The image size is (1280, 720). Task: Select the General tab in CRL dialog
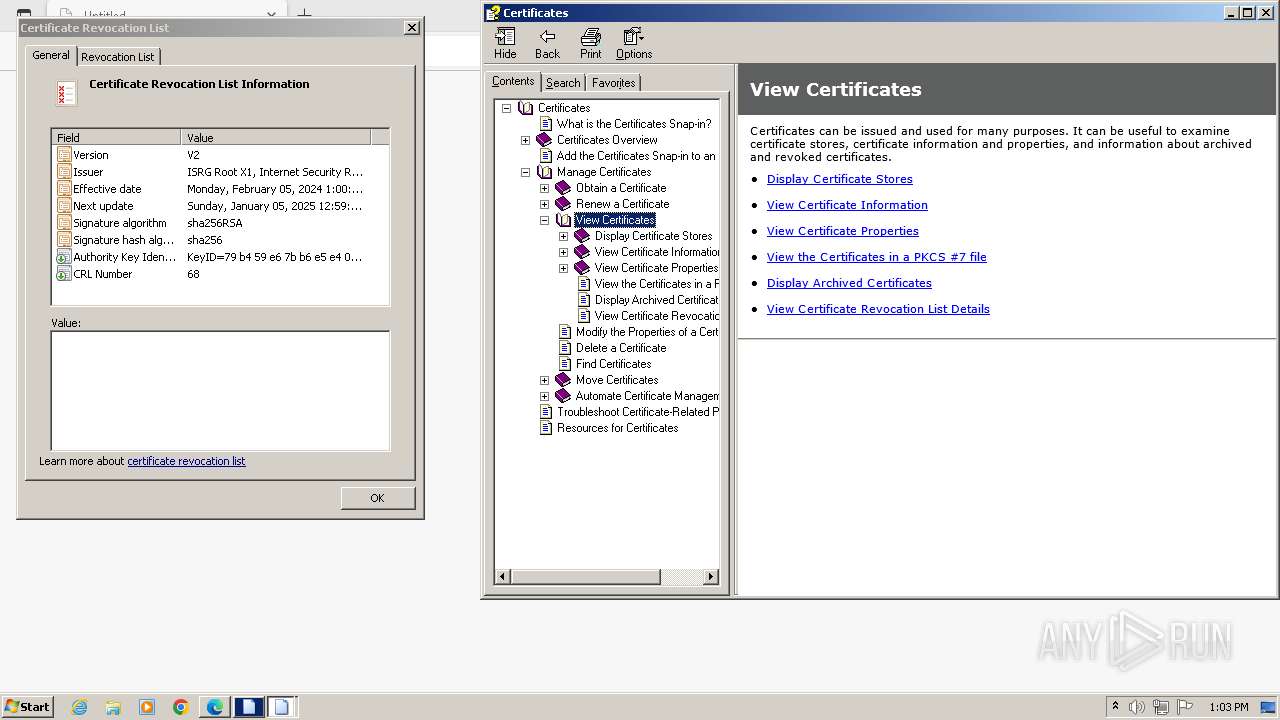51,55
